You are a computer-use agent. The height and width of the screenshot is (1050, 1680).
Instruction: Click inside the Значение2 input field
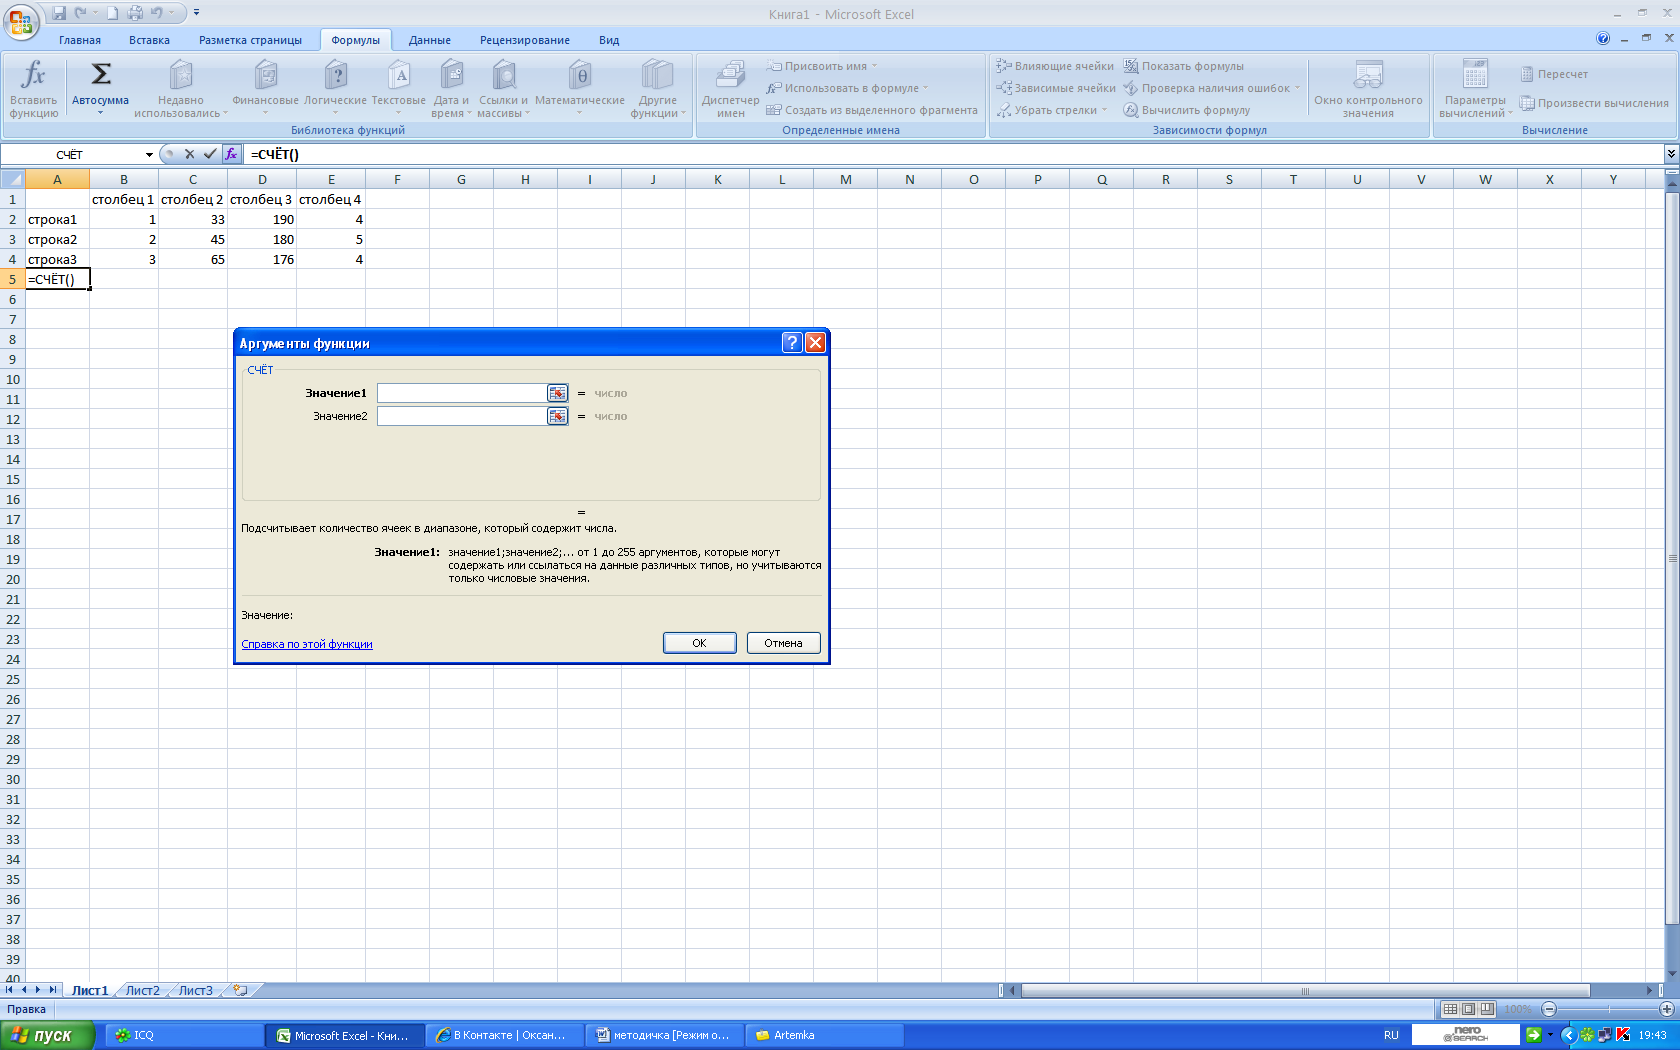462,416
